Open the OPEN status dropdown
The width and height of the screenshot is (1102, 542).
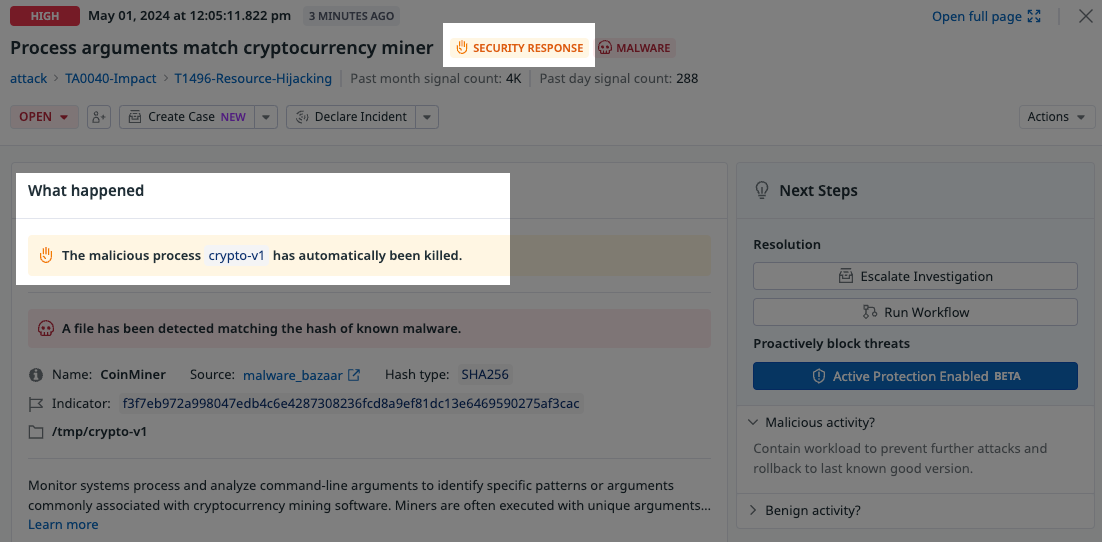point(44,117)
